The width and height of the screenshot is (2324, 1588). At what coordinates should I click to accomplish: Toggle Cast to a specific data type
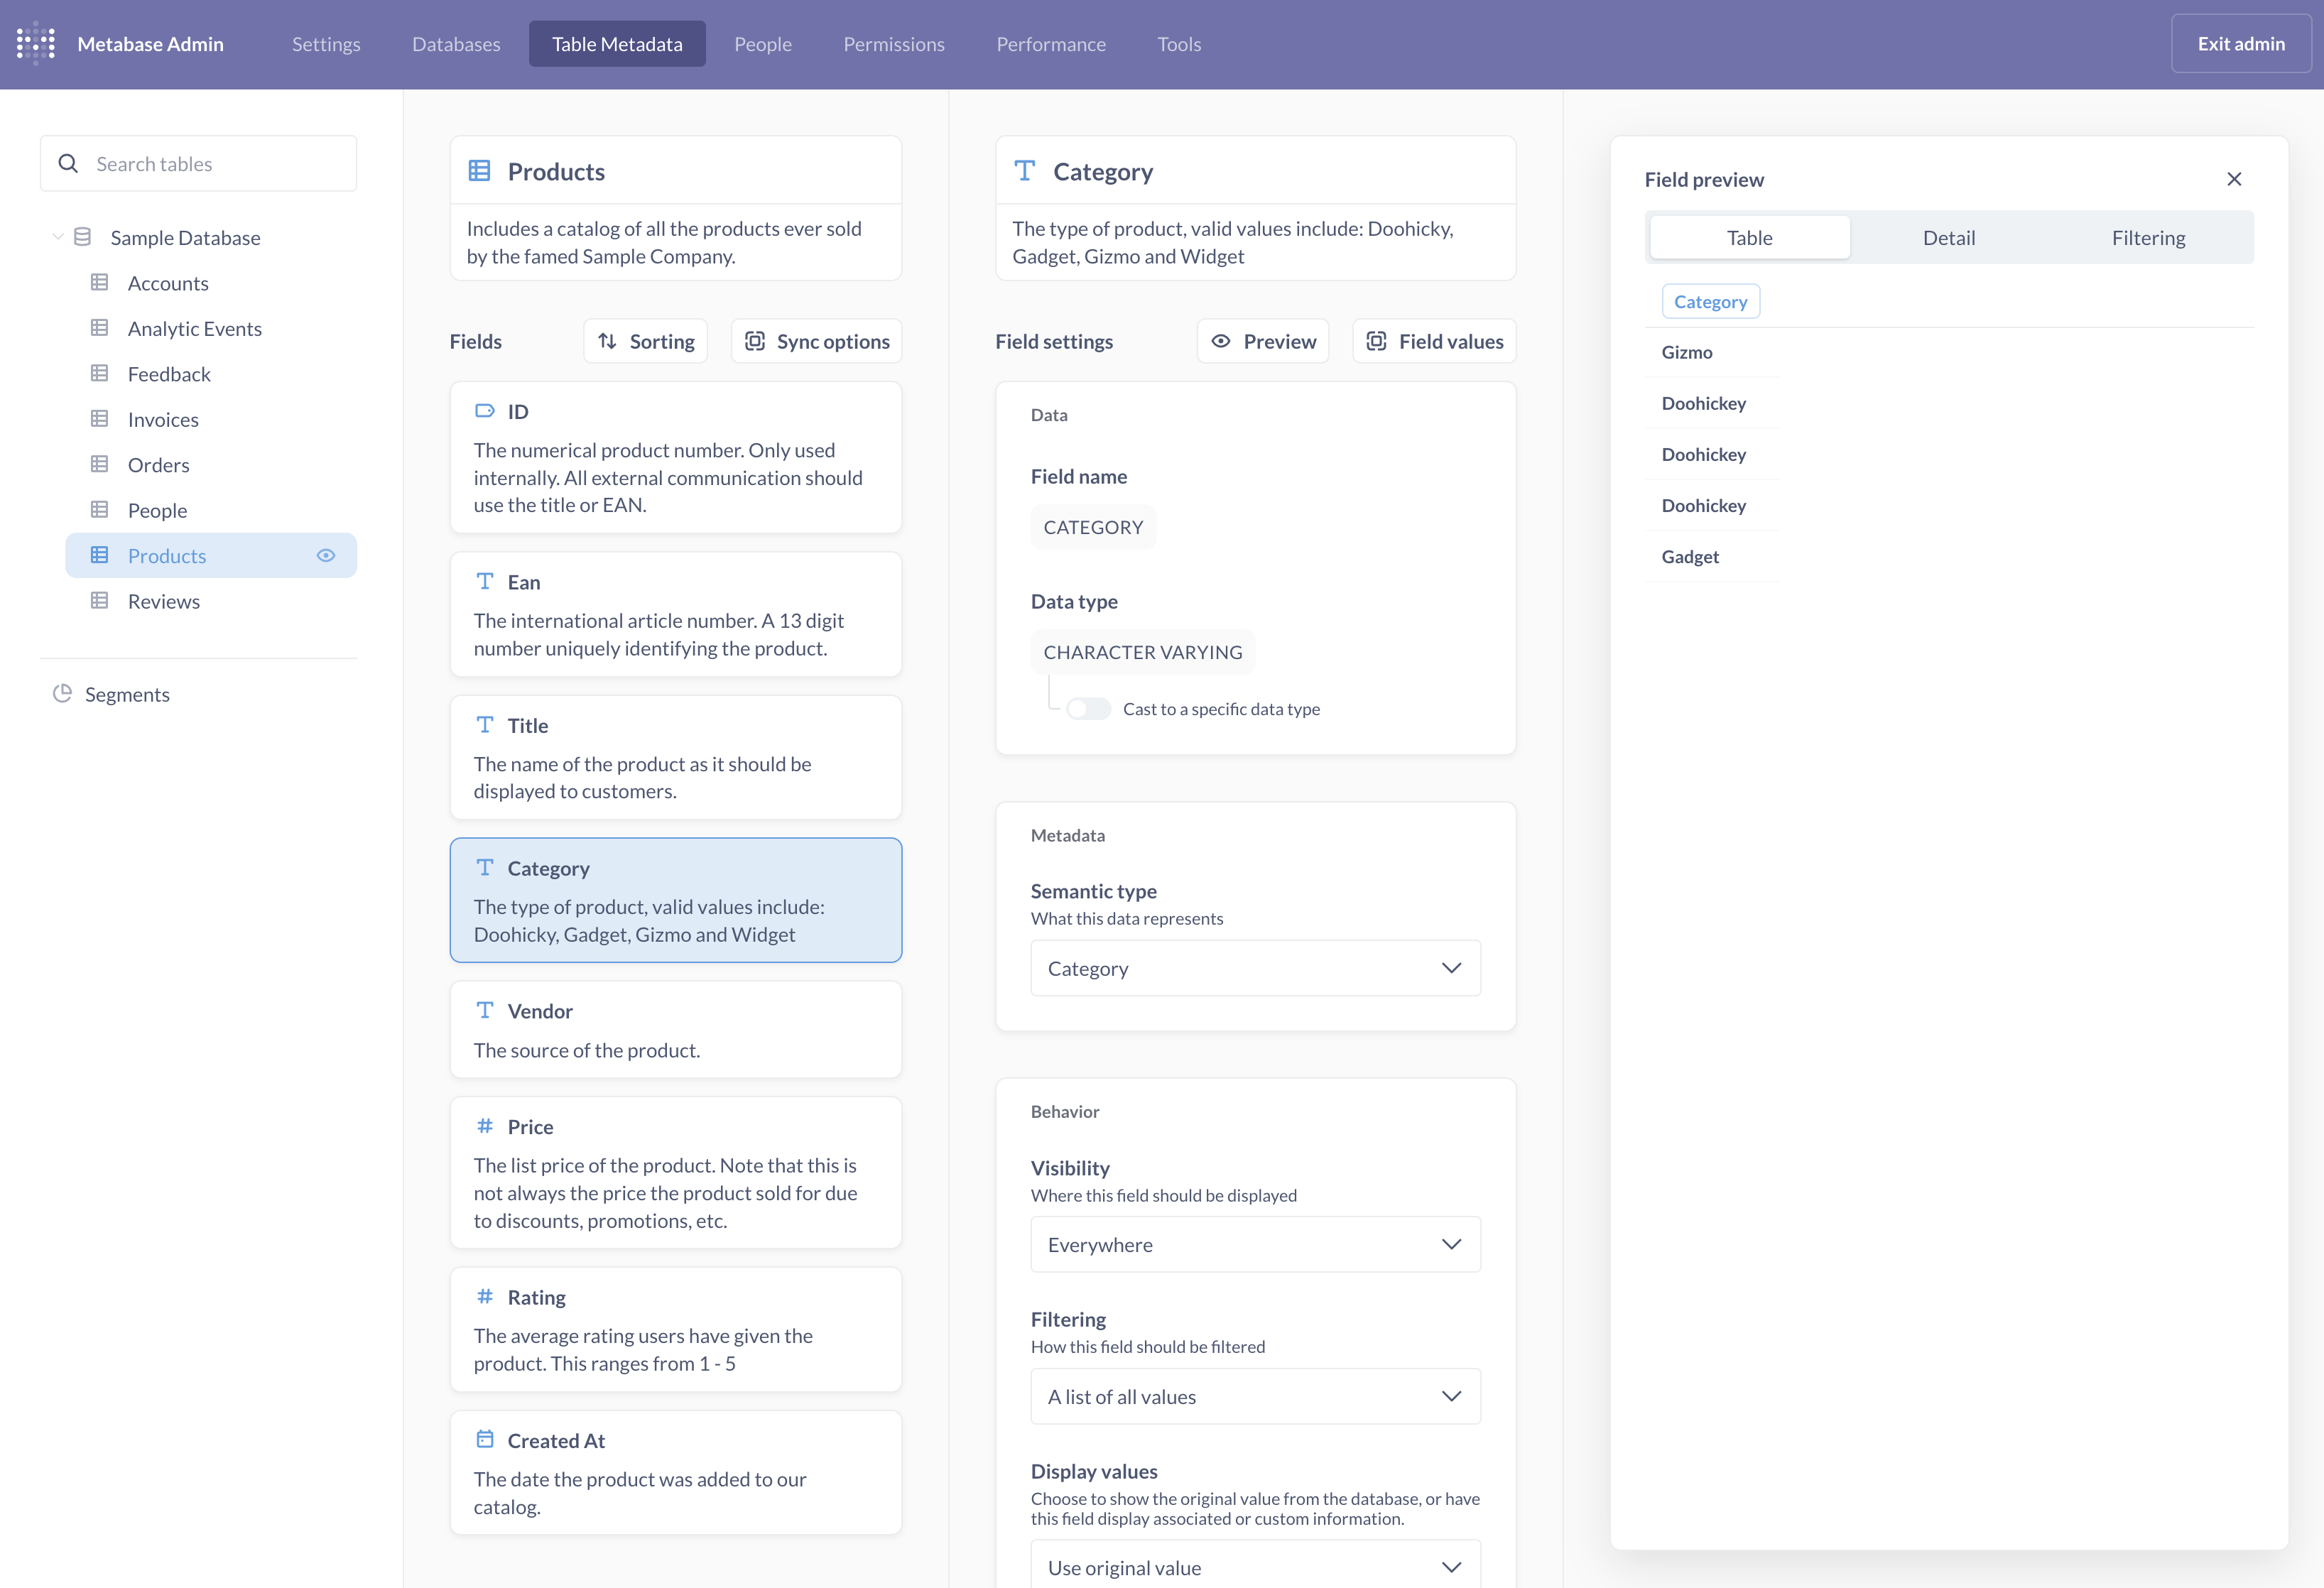tap(1088, 709)
